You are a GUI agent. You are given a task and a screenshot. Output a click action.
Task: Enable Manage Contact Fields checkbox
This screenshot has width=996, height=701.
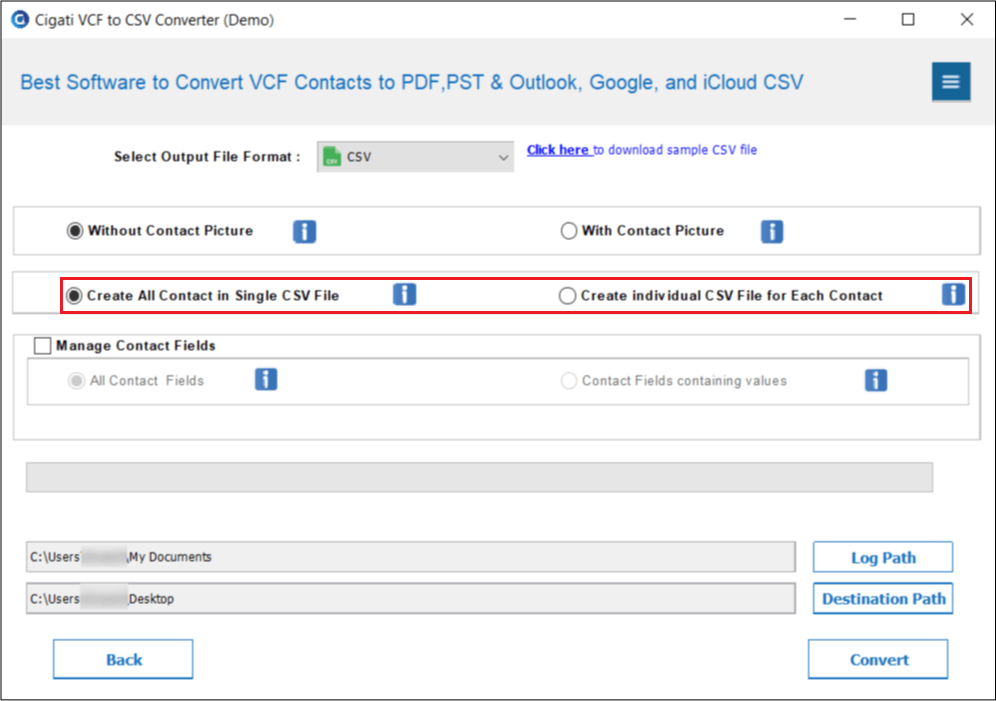coord(43,345)
